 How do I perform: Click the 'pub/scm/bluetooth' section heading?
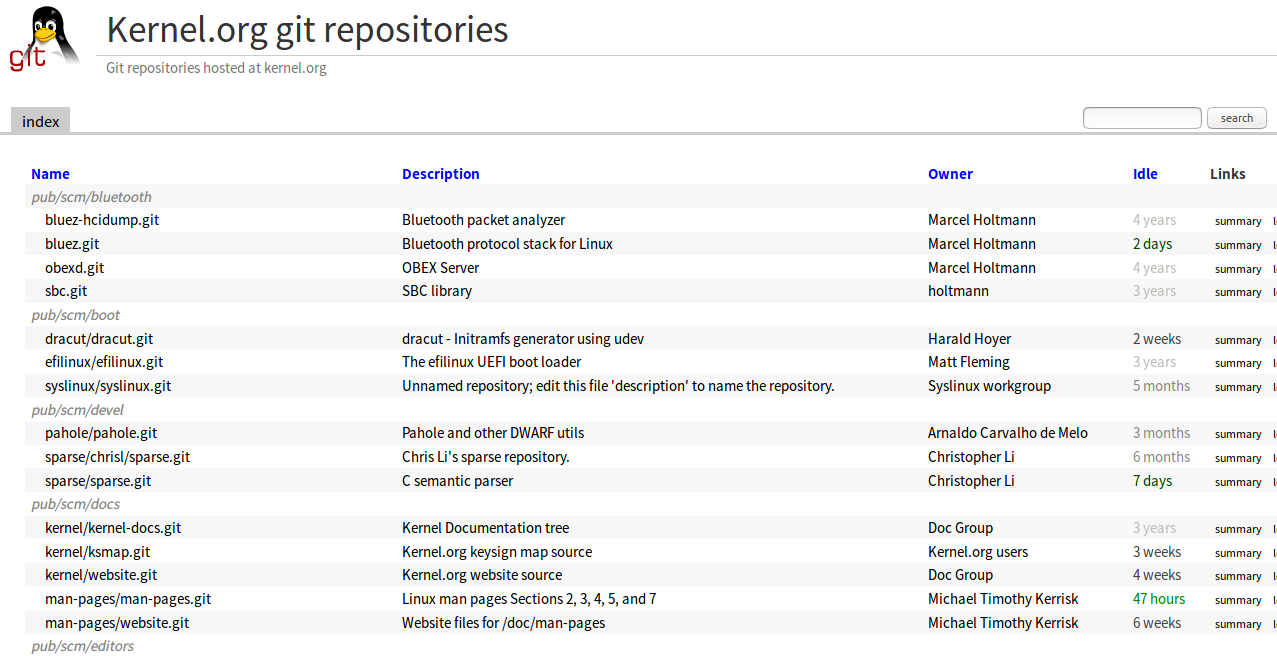91,197
